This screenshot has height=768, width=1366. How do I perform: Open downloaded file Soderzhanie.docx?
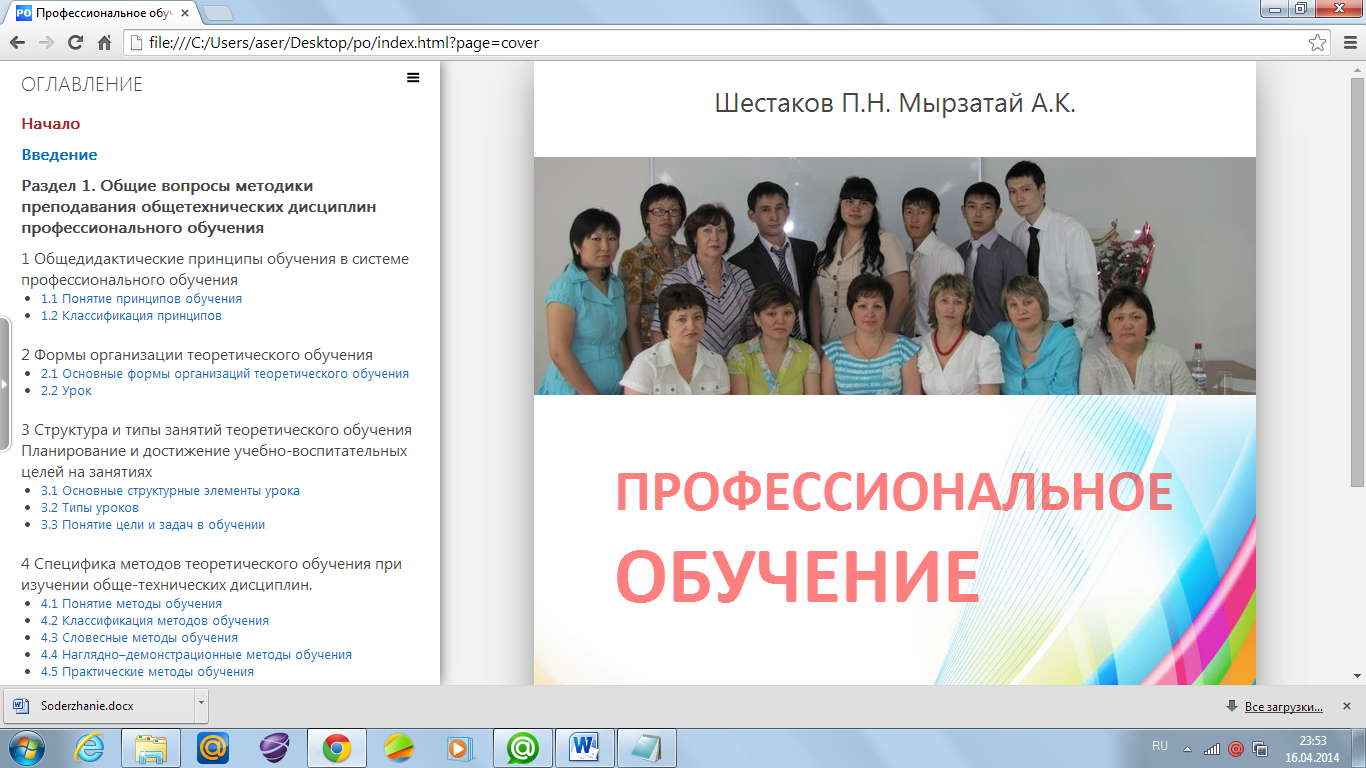(x=98, y=706)
